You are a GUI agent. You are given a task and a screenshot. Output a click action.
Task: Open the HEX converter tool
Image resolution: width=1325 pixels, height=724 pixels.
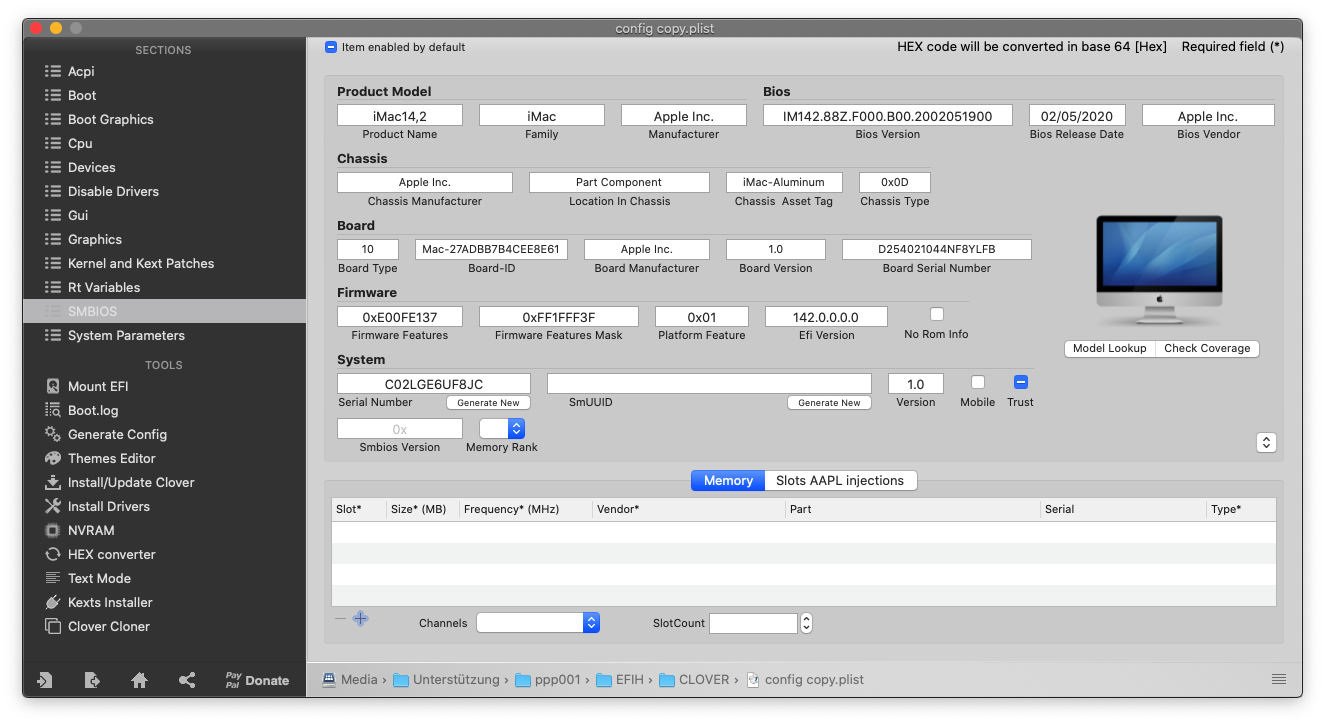coord(111,554)
